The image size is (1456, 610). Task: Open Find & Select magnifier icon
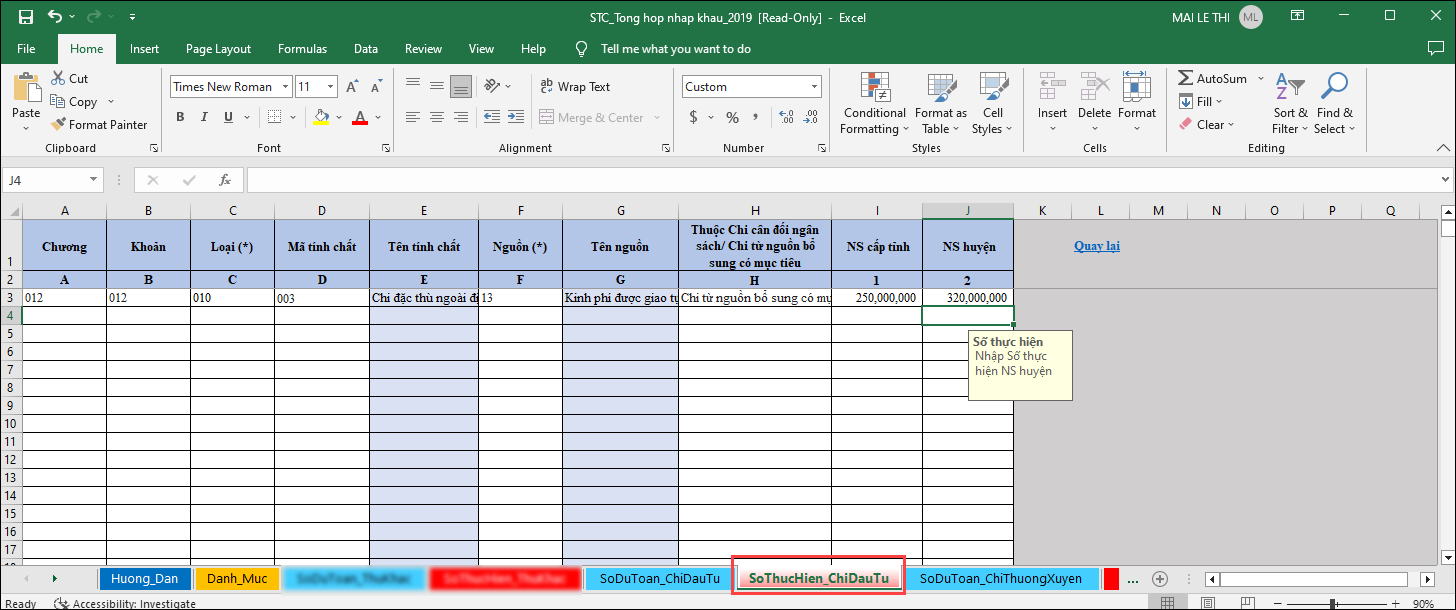[x=1334, y=88]
